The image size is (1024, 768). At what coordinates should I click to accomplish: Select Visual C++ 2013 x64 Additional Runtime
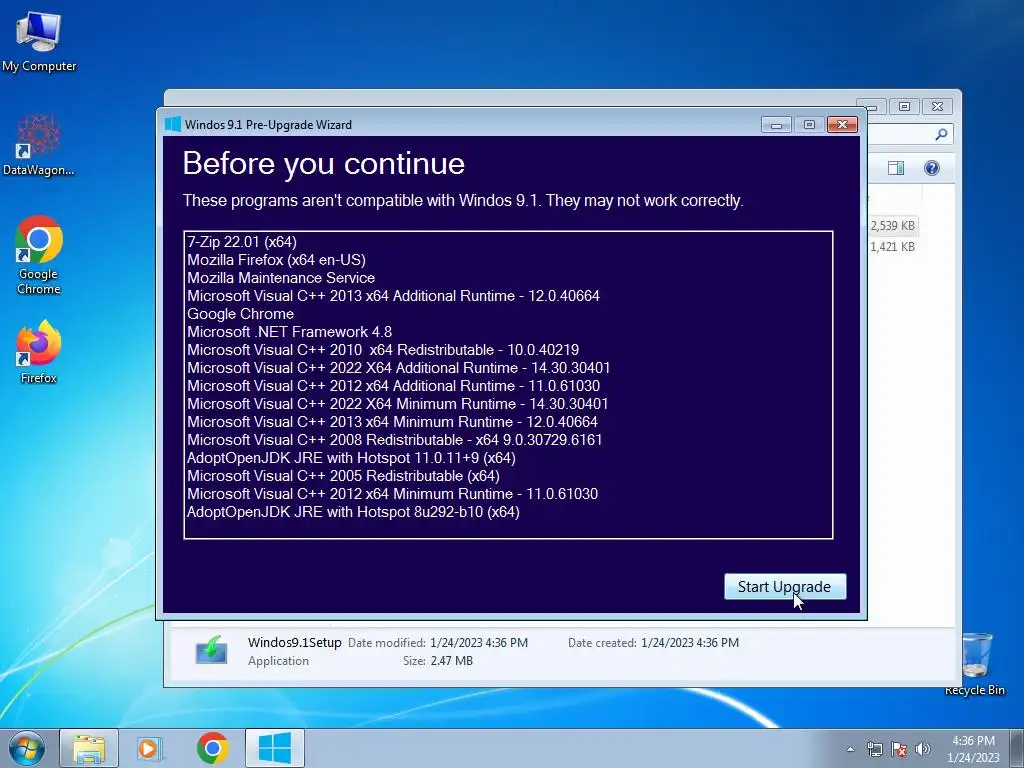pos(393,296)
